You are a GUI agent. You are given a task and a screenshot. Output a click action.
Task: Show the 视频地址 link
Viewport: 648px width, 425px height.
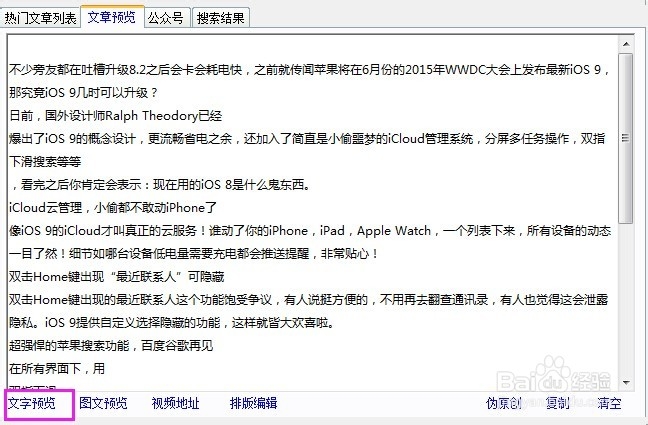pyautogui.click(x=176, y=403)
